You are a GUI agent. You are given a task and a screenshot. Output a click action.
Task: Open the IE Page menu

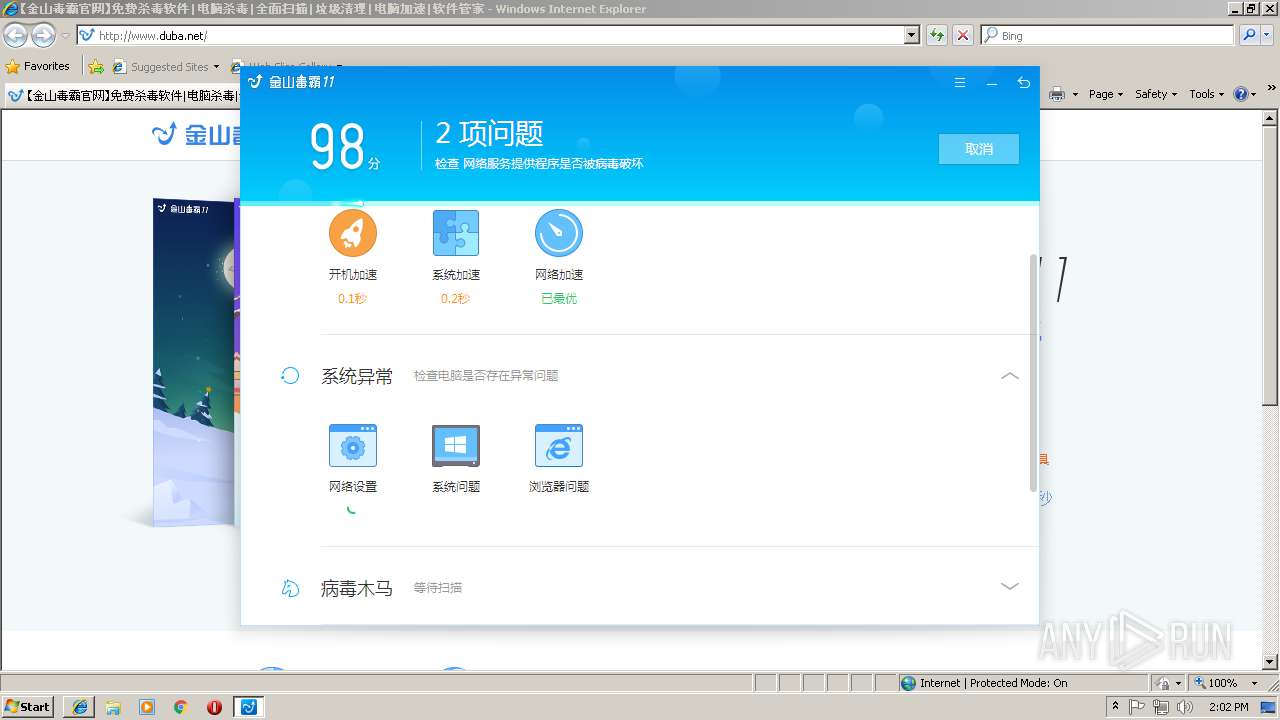pos(1105,94)
